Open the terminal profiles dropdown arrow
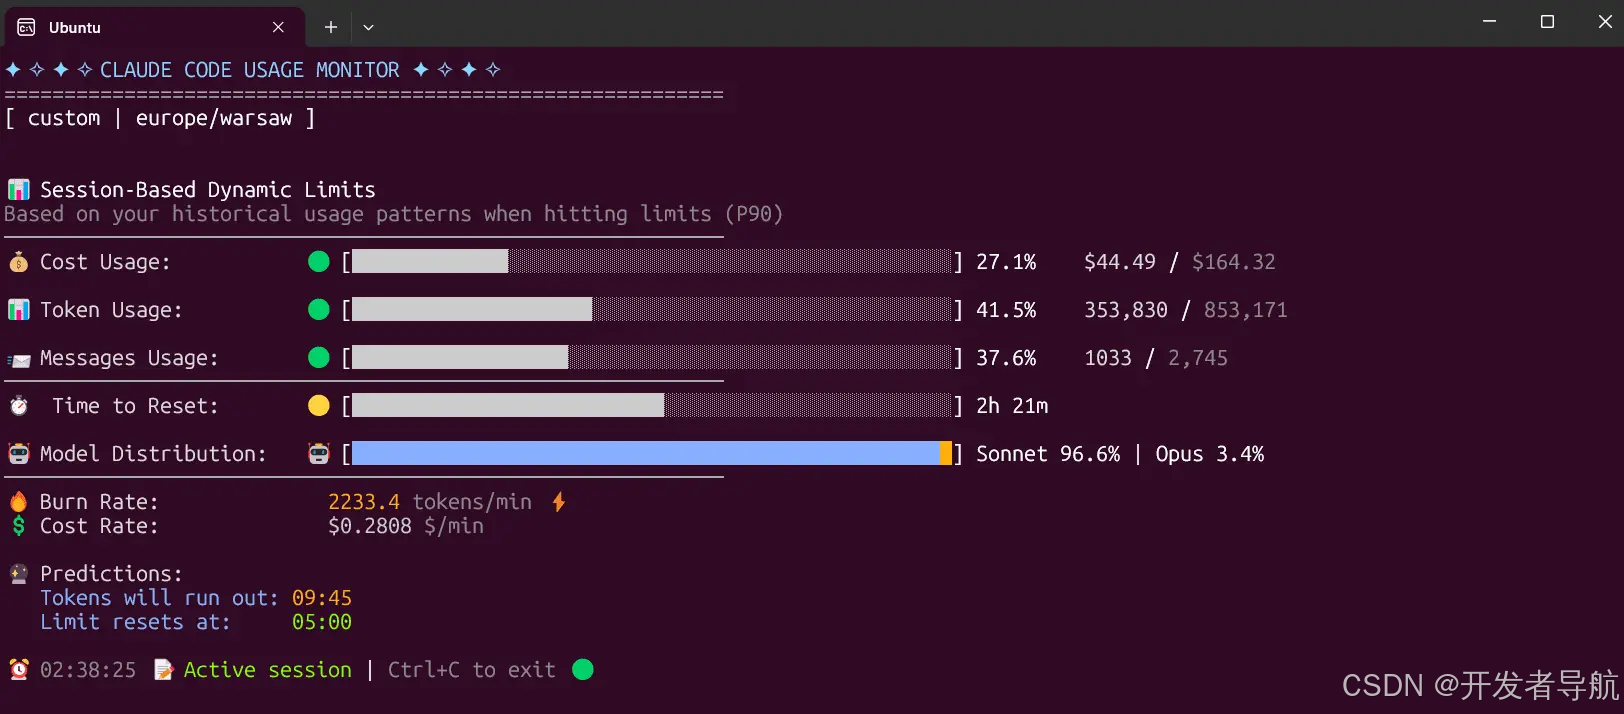1624x714 pixels. pyautogui.click(x=368, y=27)
